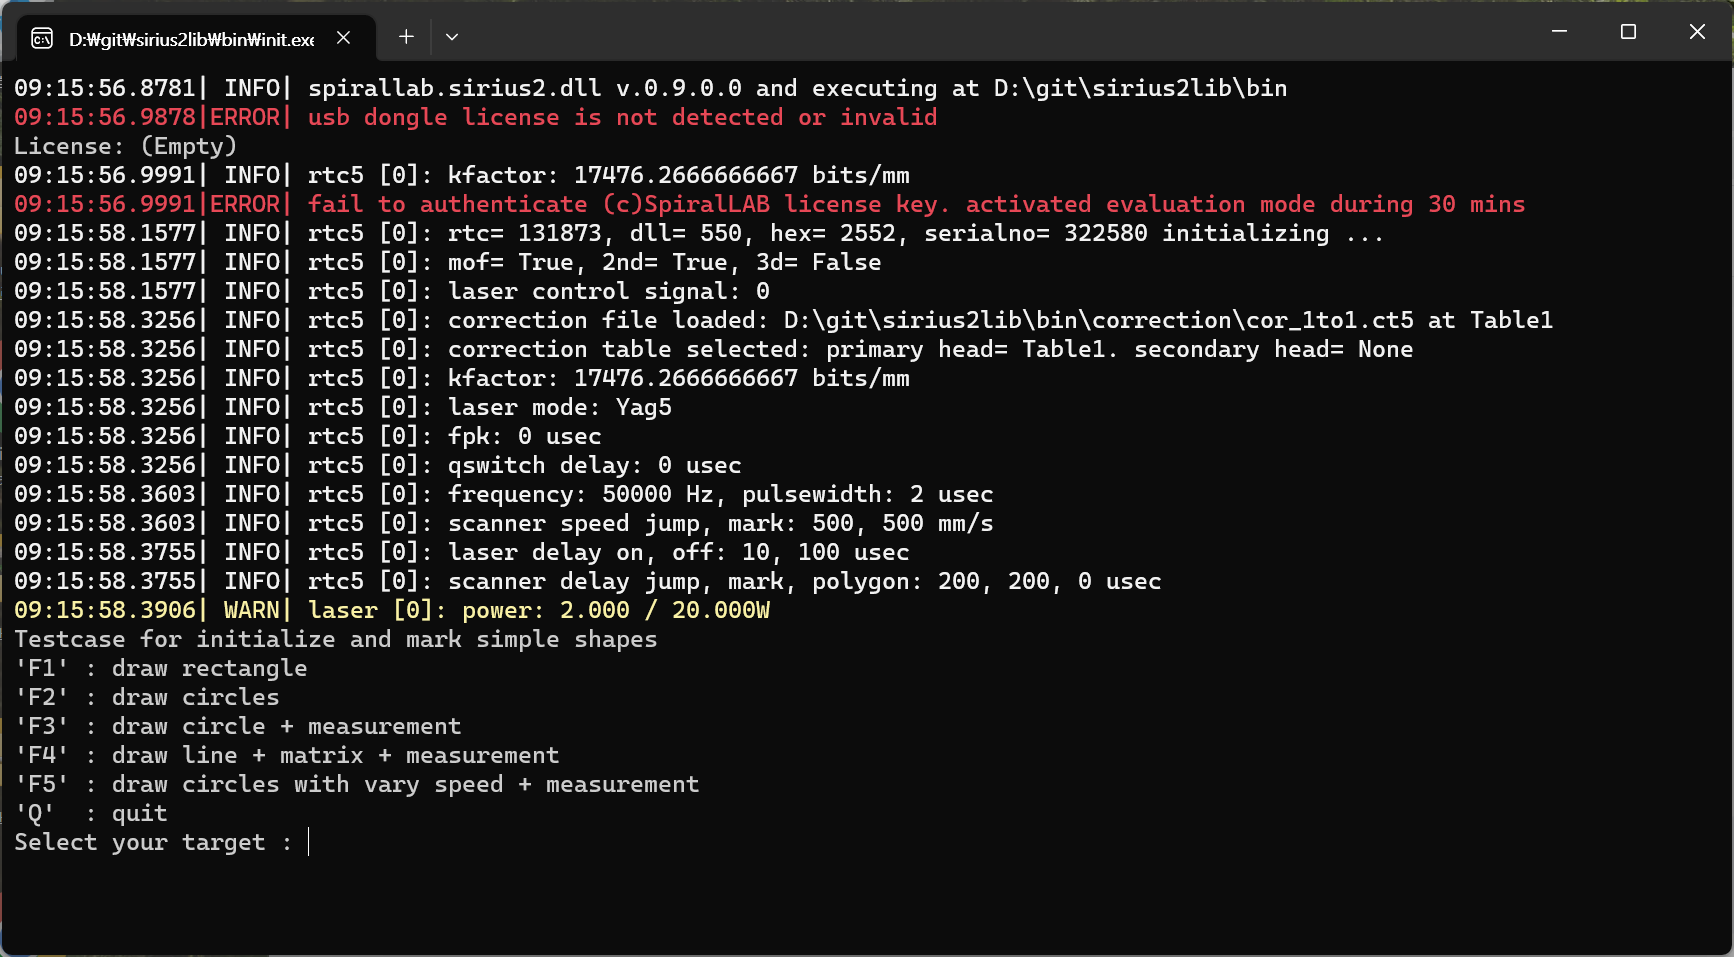1734x957 pixels.
Task: Open a new tab with the plus button
Action: [406, 37]
